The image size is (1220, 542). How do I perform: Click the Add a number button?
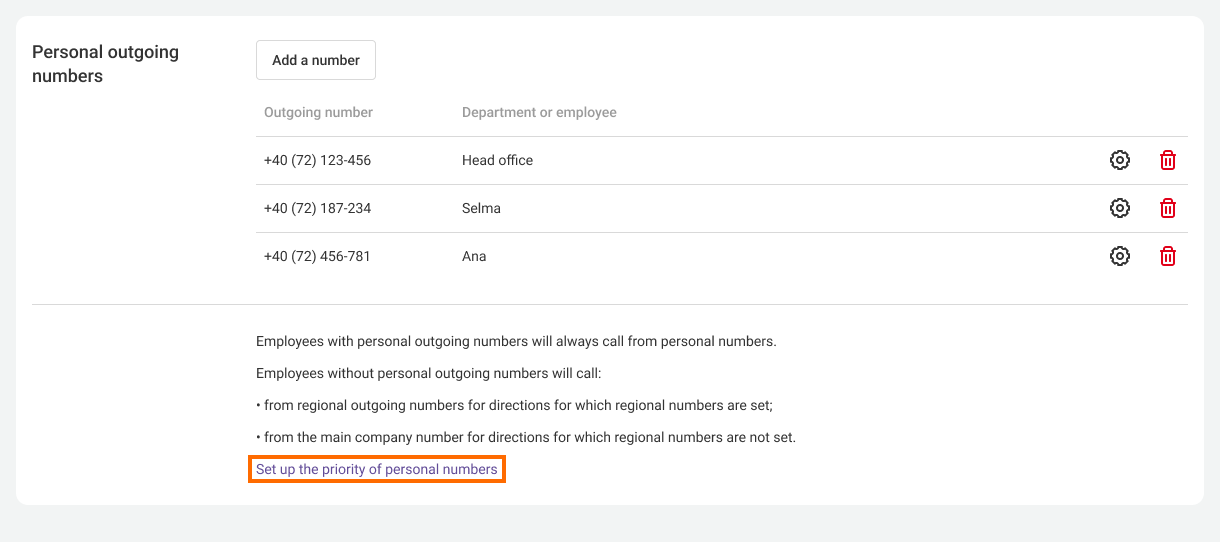315,60
